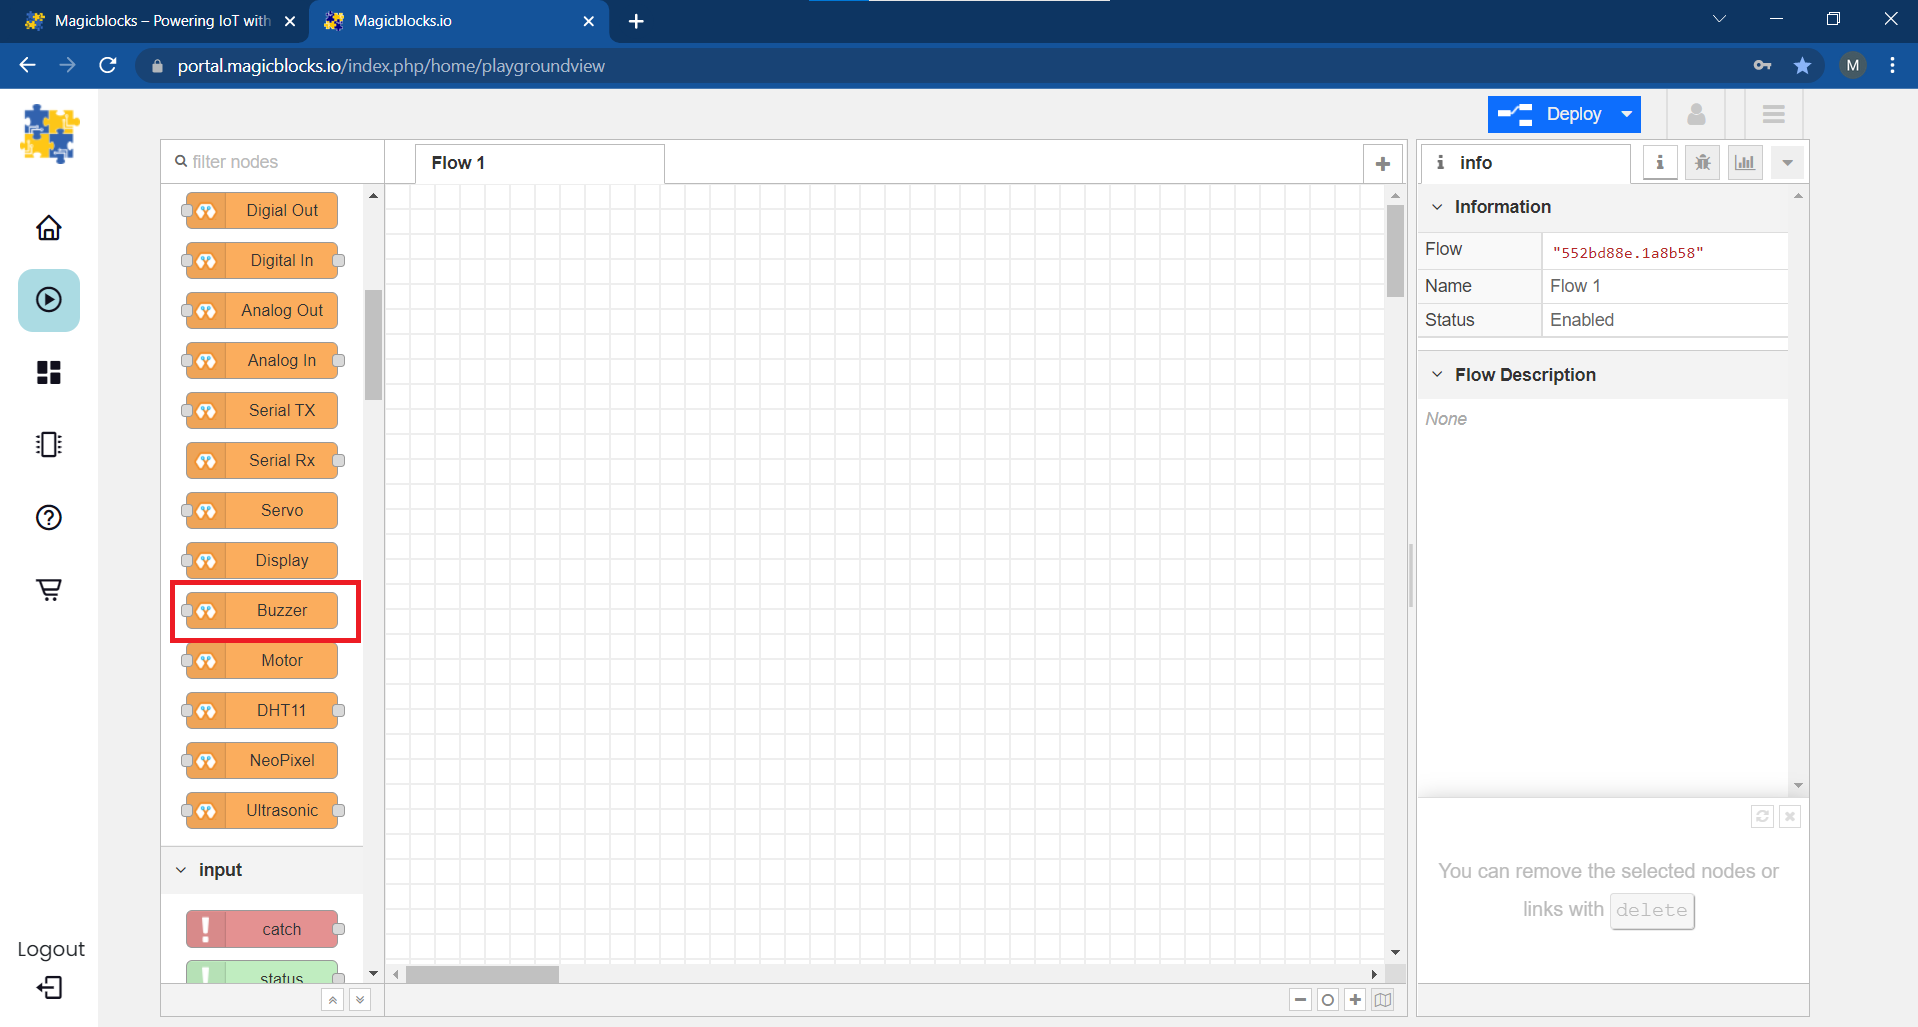Collapse the input palette category
1918x1027 pixels.
[x=181, y=870]
